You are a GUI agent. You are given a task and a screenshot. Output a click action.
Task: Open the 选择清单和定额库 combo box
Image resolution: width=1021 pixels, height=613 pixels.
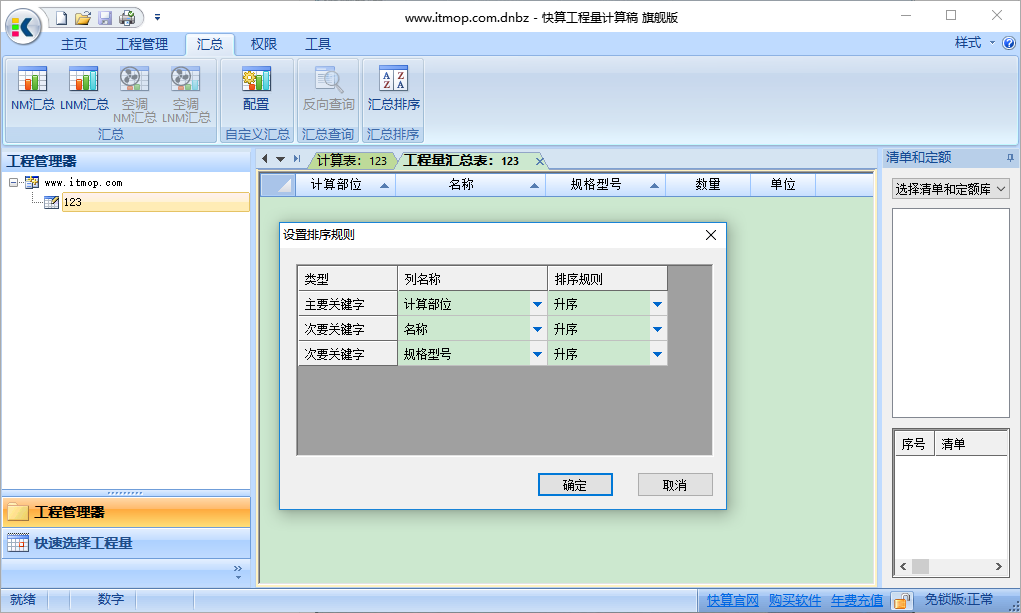click(x=951, y=189)
